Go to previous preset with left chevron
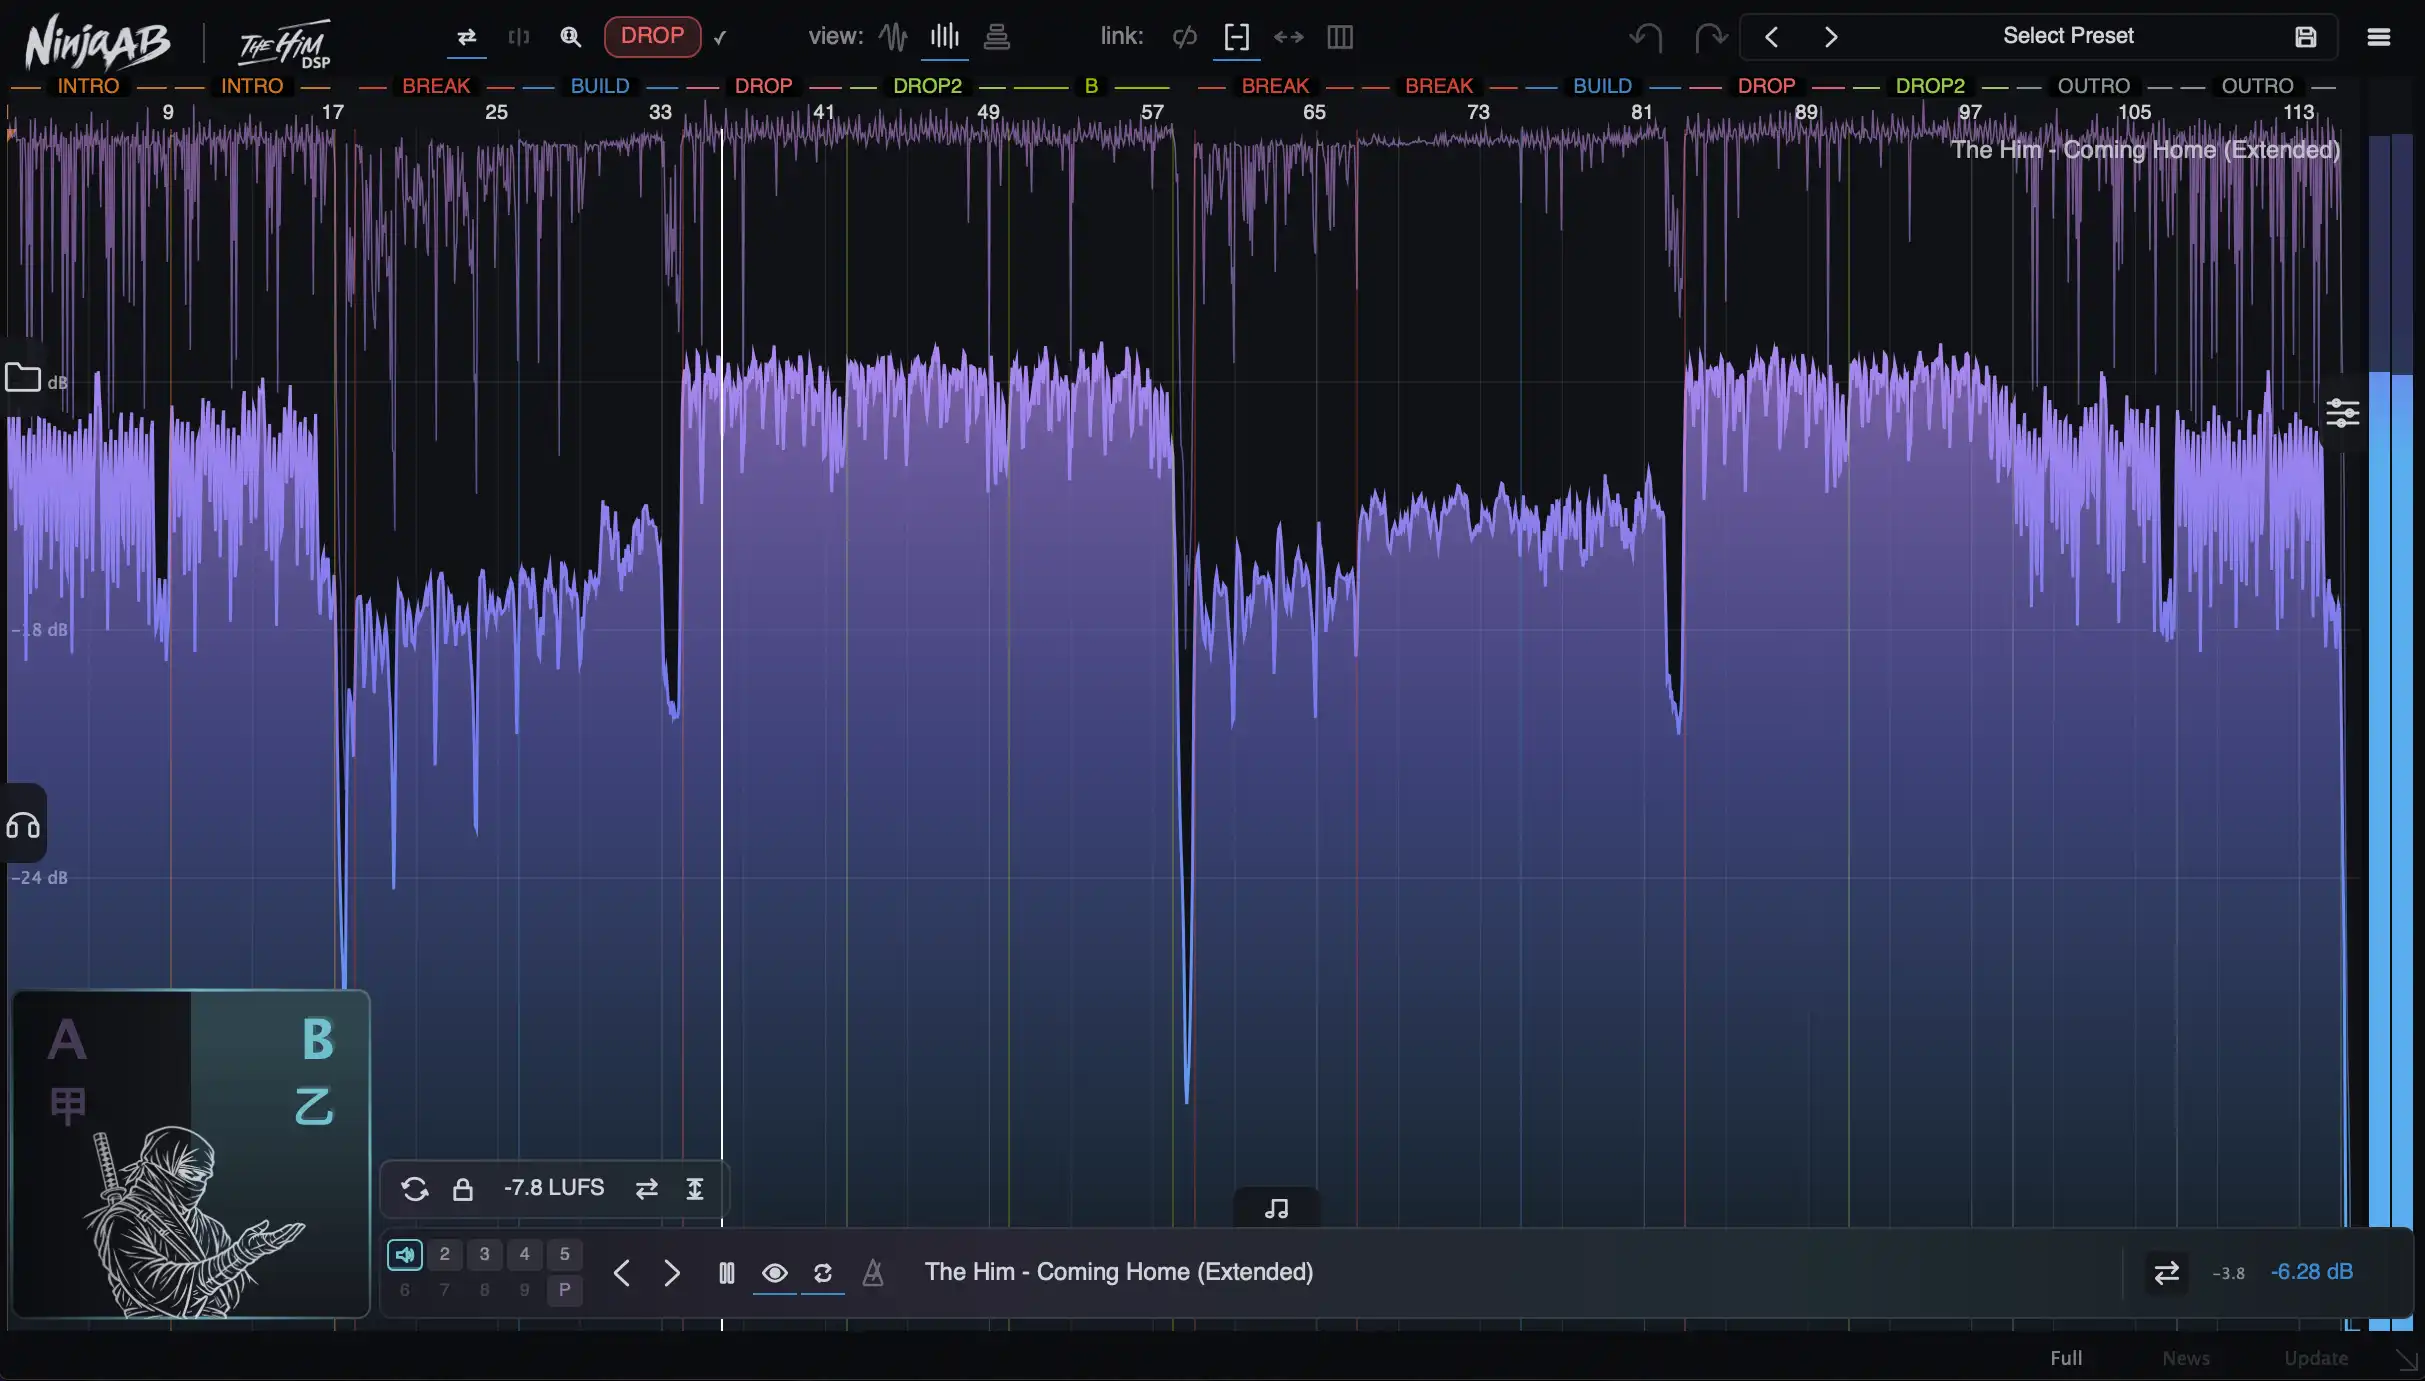The width and height of the screenshot is (2425, 1381). coord(1771,37)
